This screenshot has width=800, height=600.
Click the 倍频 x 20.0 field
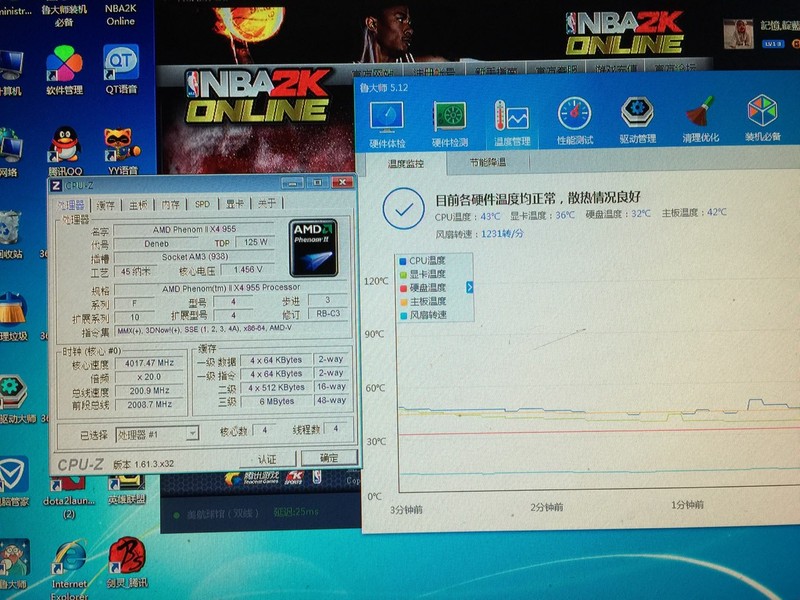coord(149,377)
